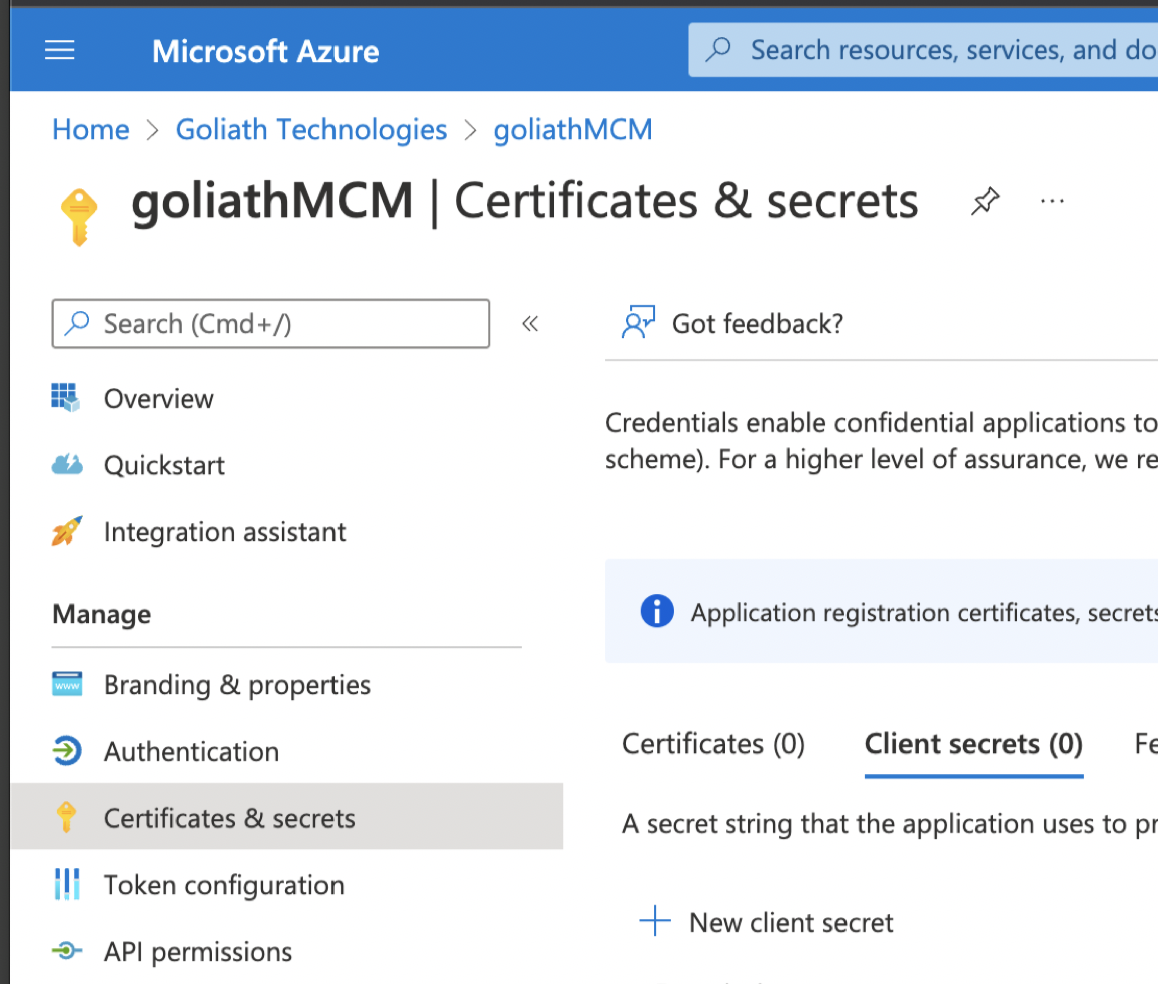Screen dimensions: 1158x984
Task: Click the Integration assistant rocket icon
Action: (x=66, y=531)
